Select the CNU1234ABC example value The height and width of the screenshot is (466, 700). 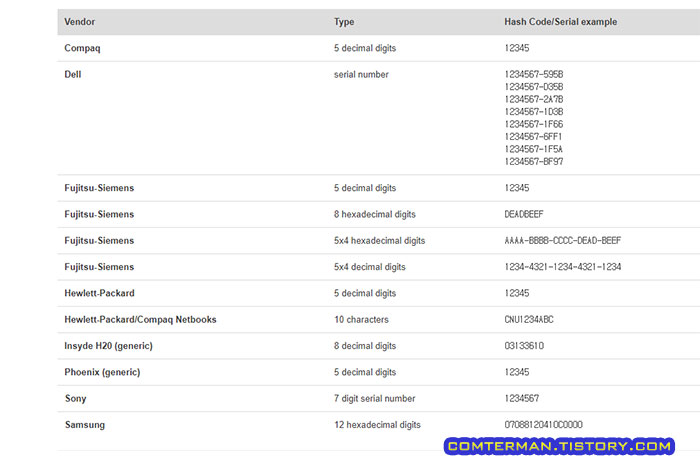pyautogui.click(x=529, y=320)
